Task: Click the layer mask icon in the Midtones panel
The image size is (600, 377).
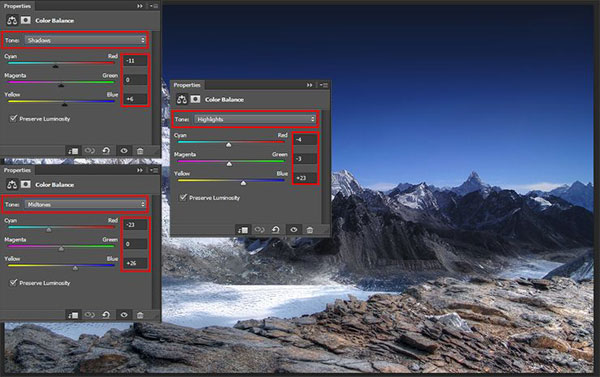Action: coord(26,184)
